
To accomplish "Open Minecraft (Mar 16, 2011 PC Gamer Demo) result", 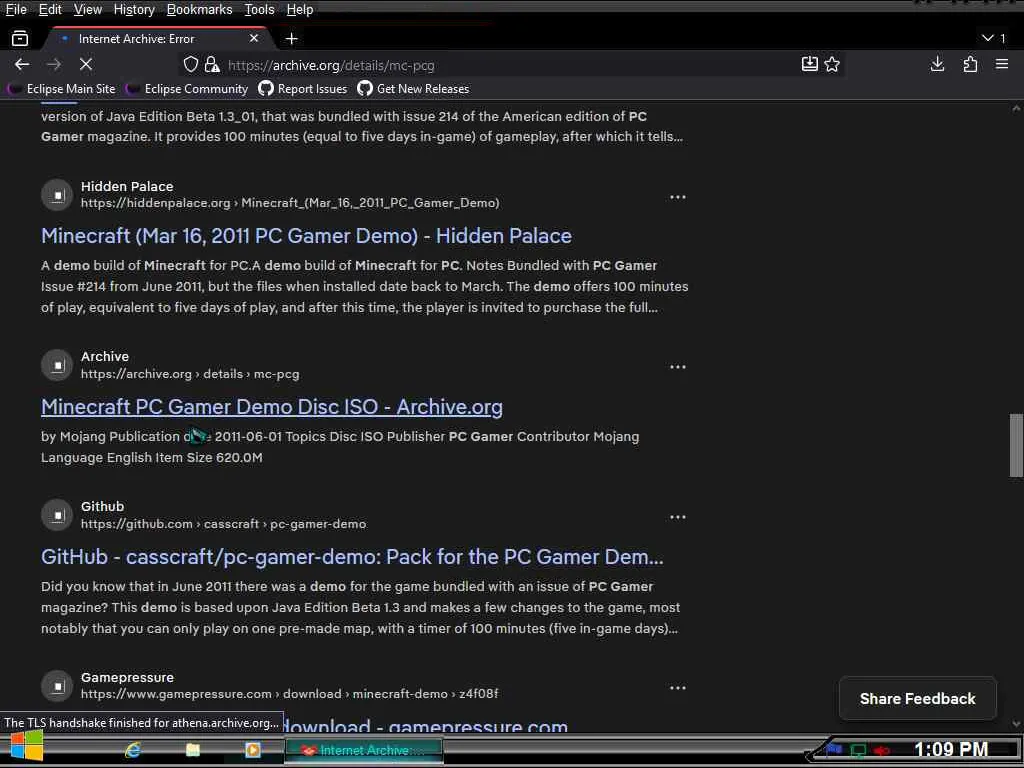I will pyautogui.click(x=306, y=236).
